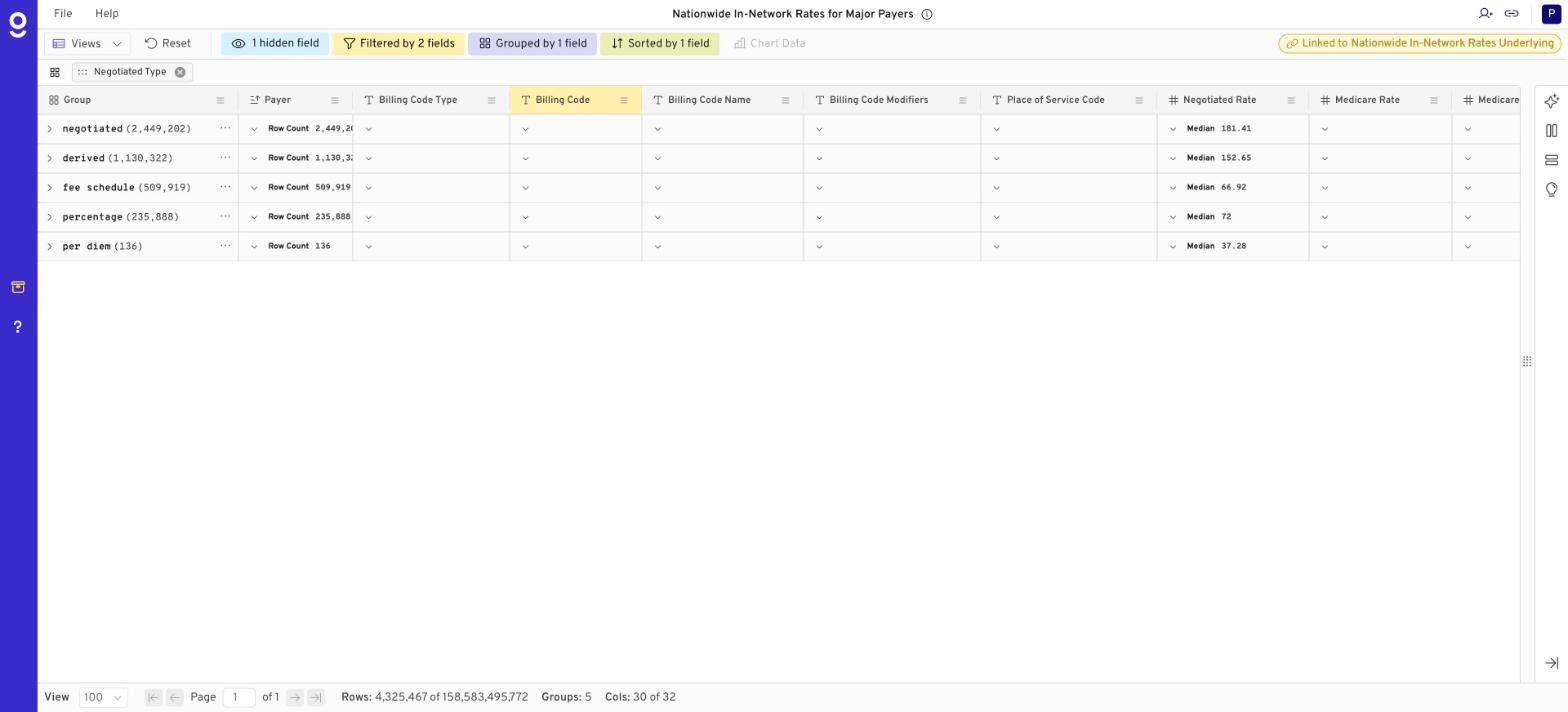The width and height of the screenshot is (1568, 712).
Task: Open Billing Code Name column menu
Action: click(x=785, y=100)
